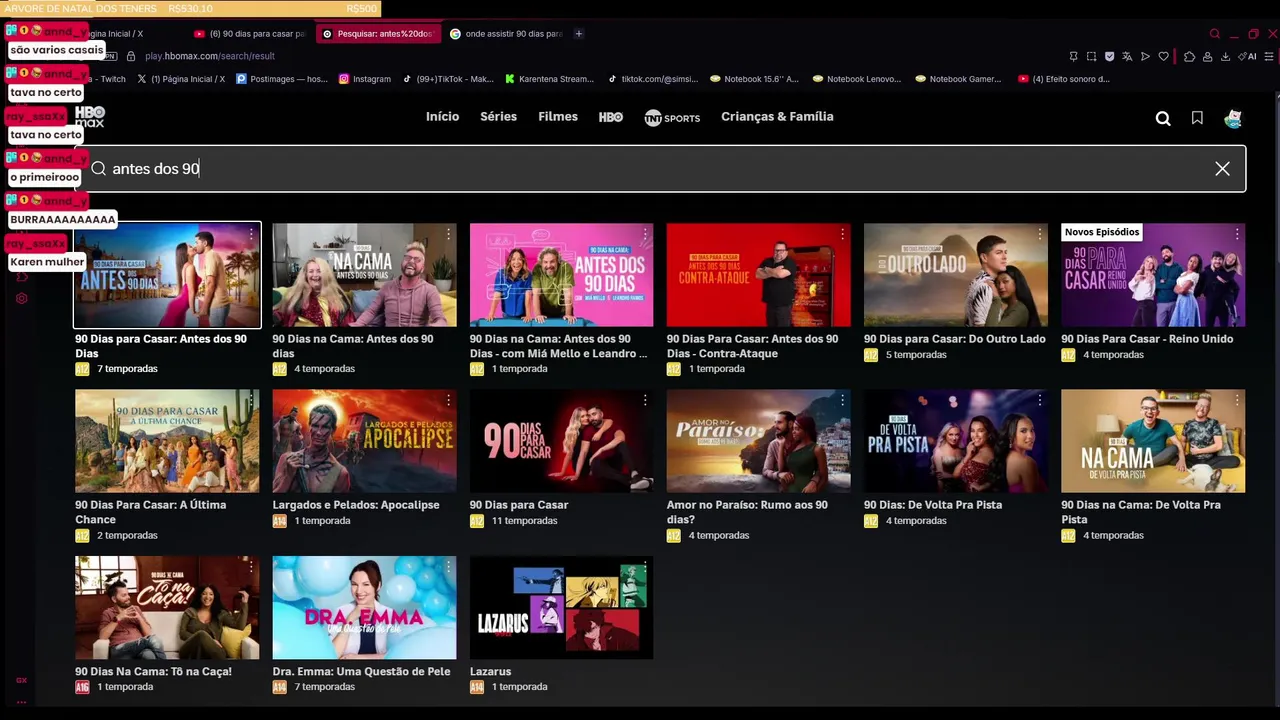Open new browser tab with plus button
The image size is (1280, 720).
(x=578, y=34)
